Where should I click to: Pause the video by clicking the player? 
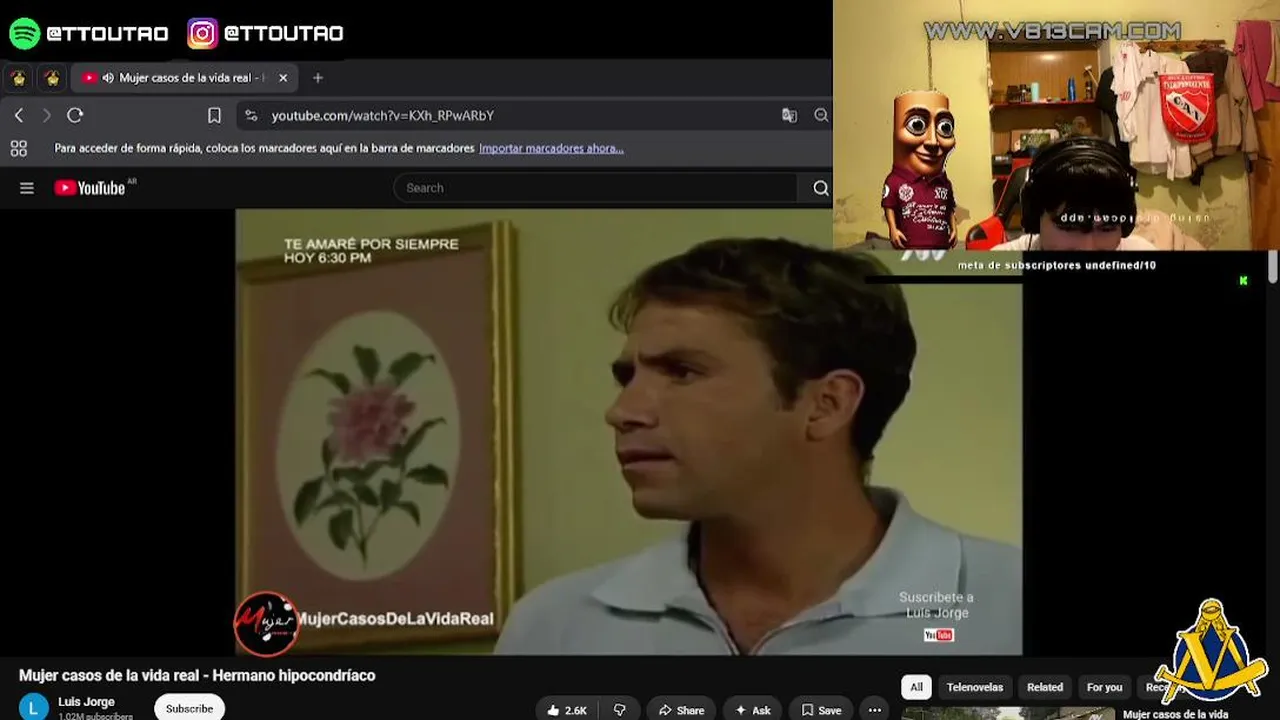coord(628,432)
